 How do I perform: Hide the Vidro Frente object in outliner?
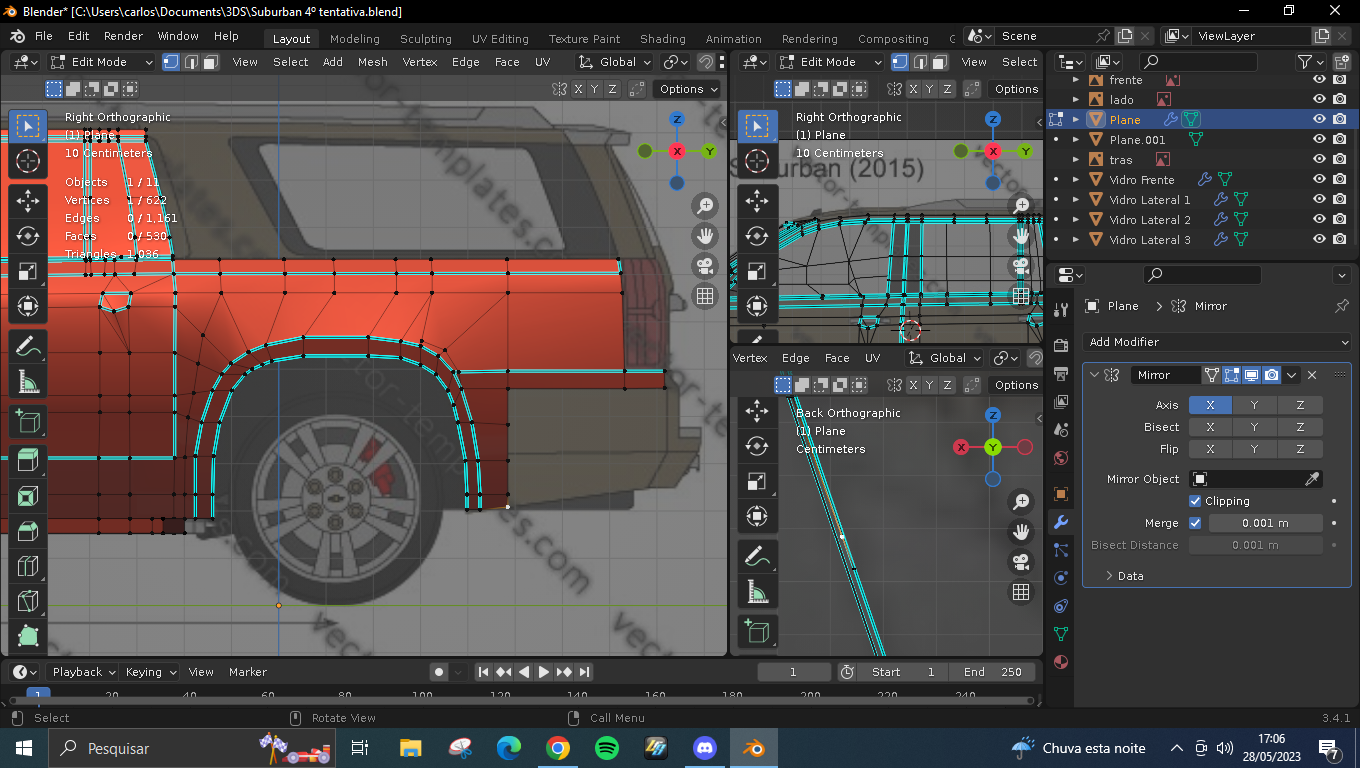1319,180
